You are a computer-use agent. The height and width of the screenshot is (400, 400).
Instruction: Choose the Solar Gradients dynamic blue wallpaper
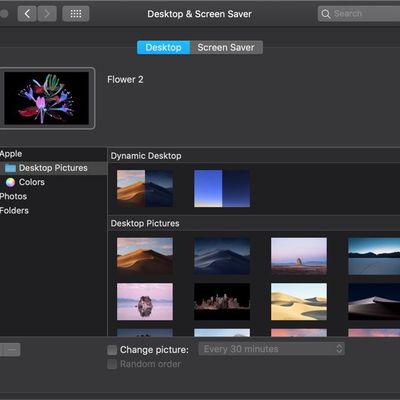(222, 188)
